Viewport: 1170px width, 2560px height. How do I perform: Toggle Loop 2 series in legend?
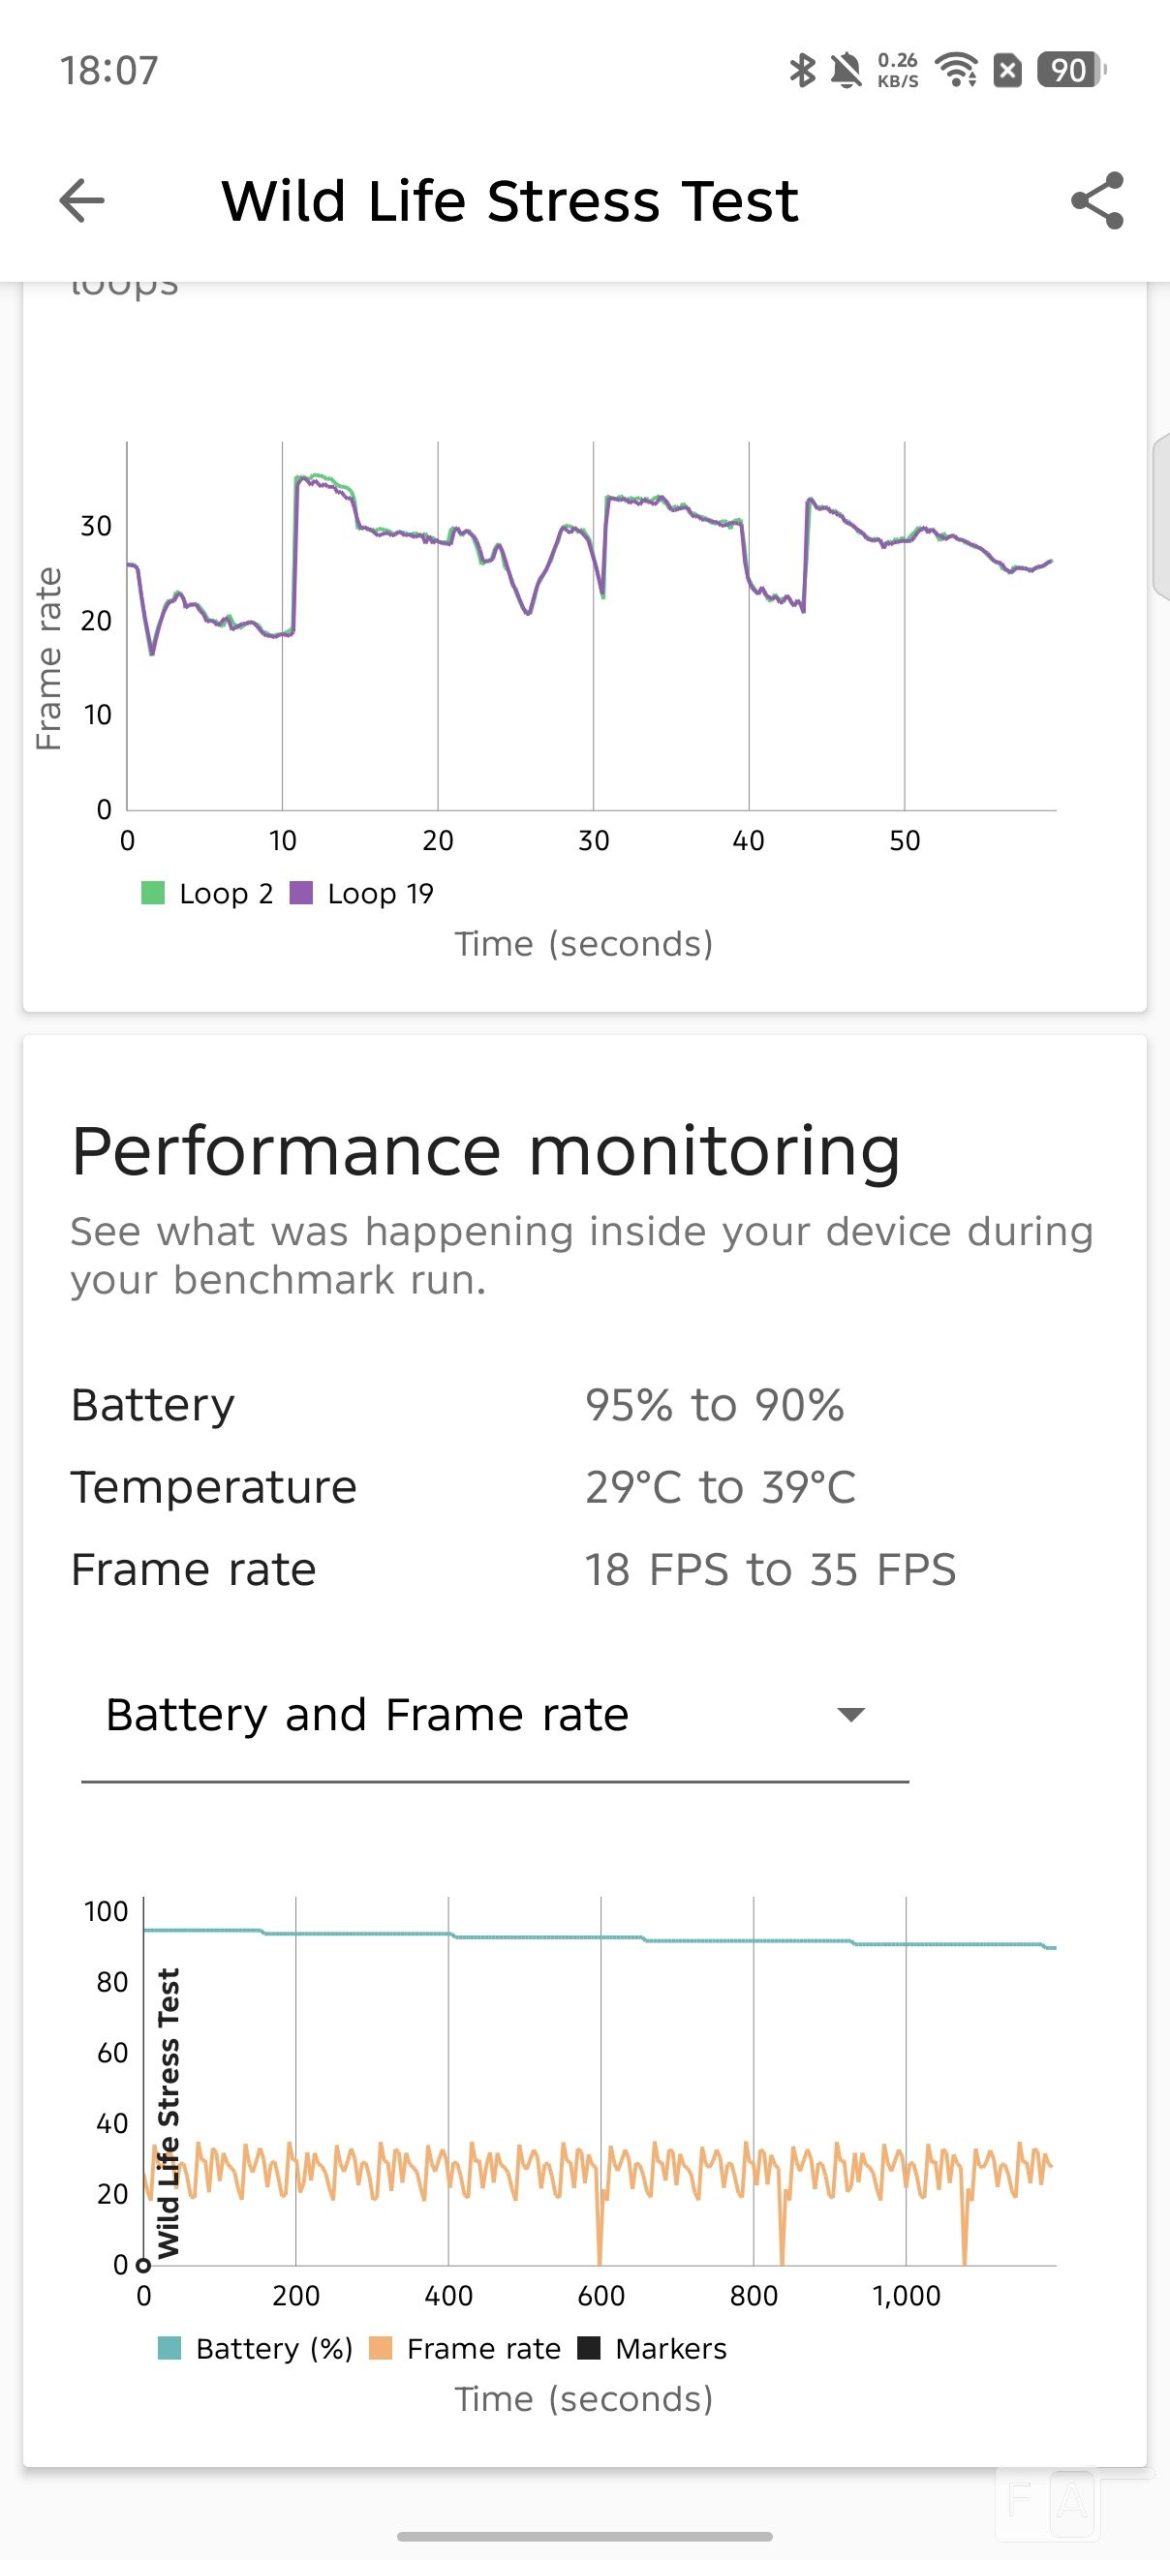tap(207, 893)
